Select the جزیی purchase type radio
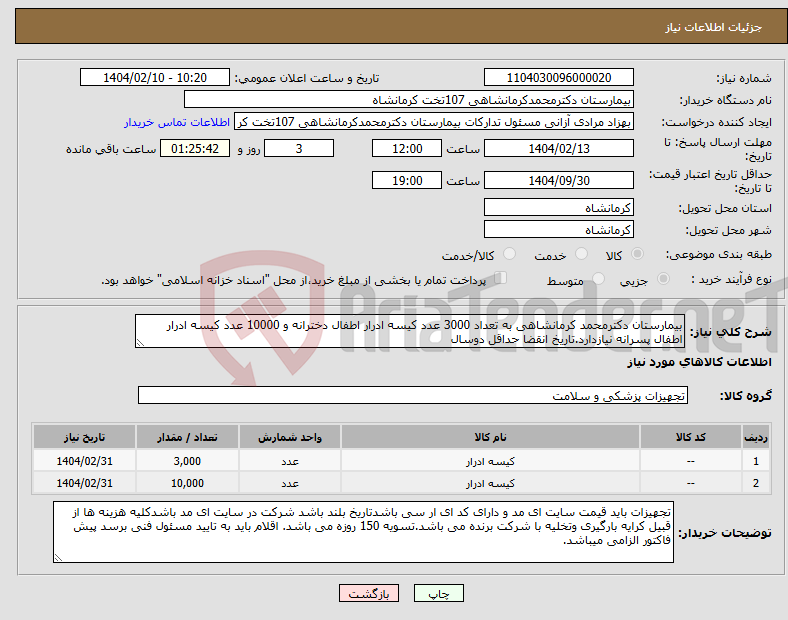This screenshot has width=788, height=620. coord(663,279)
